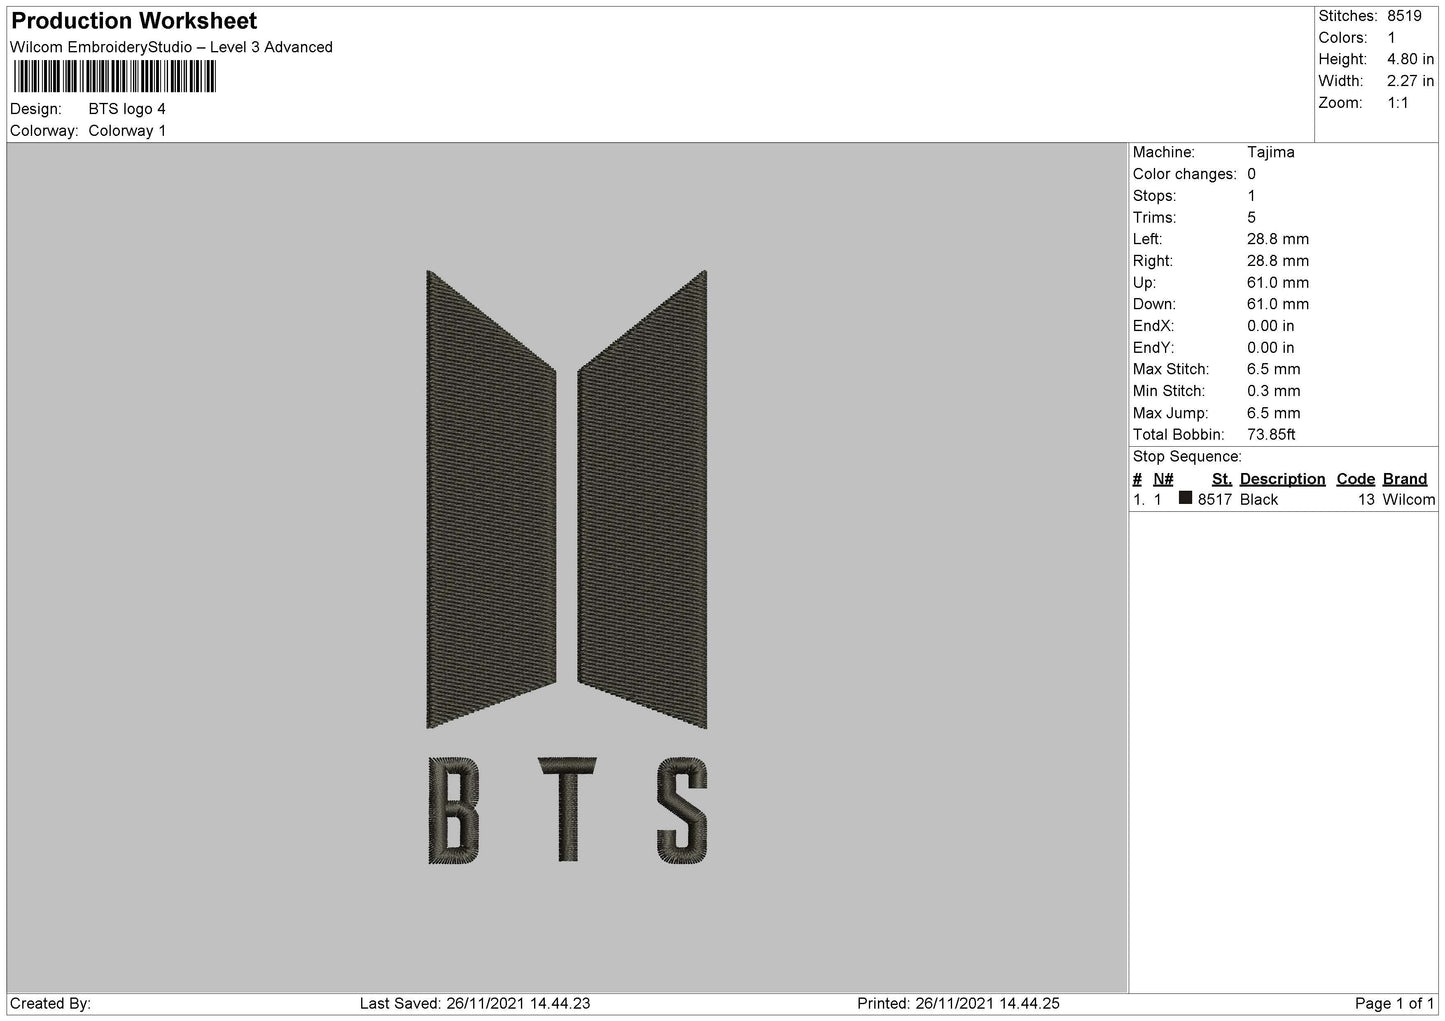Click the Colors value 1
Viewport: 1445px width, 1021px height.
(1391, 38)
